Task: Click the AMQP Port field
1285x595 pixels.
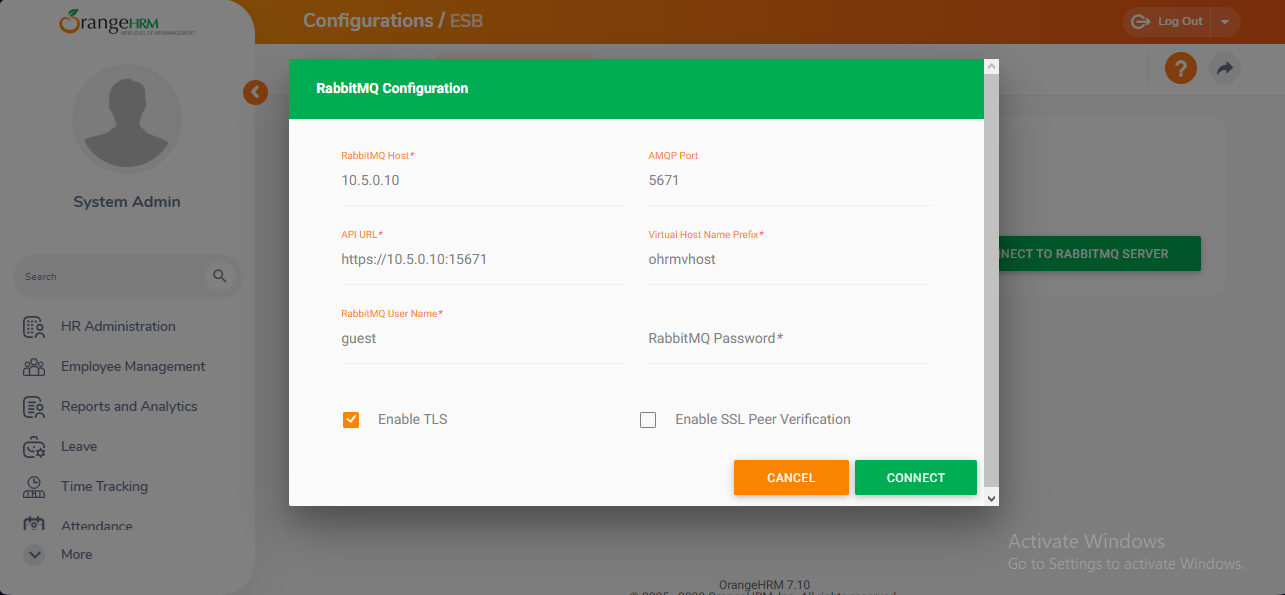Action: pyautogui.click(x=790, y=181)
